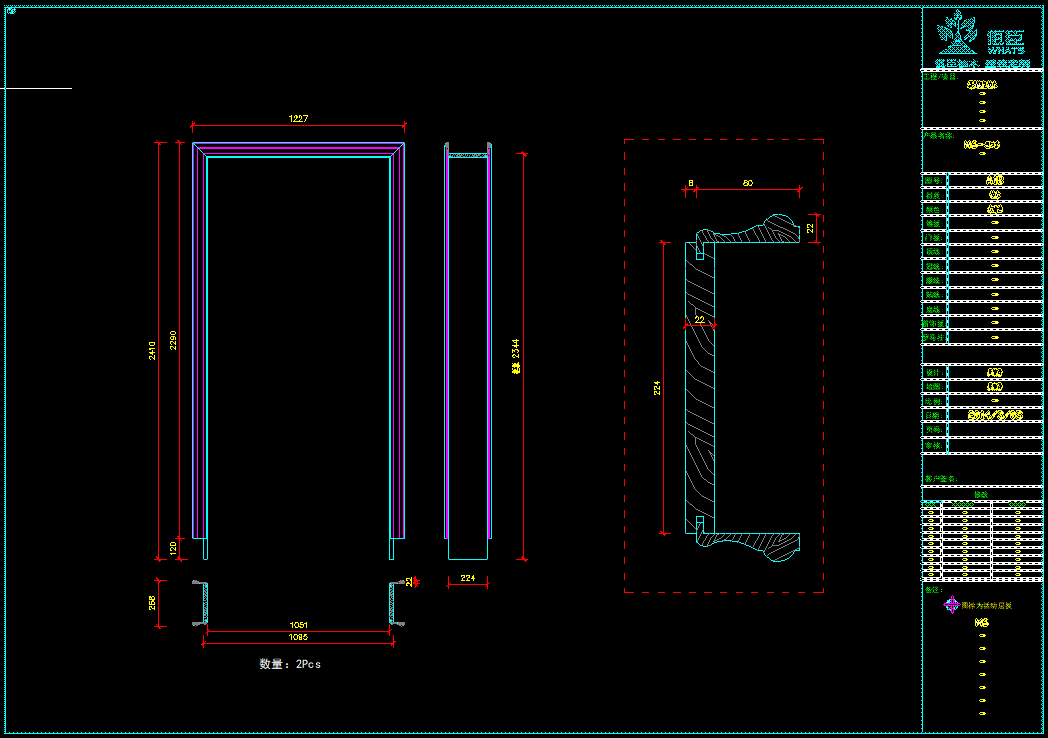Select the 1085 width dimension
This screenshot has height=738, width=1048.
coord(298,637)
